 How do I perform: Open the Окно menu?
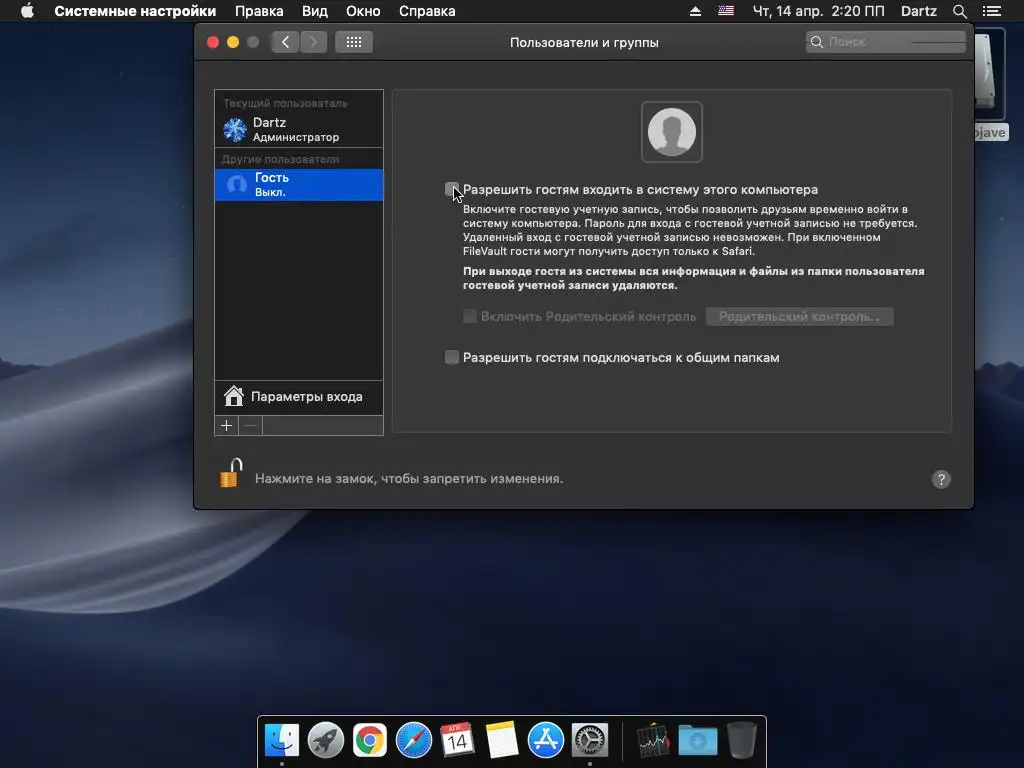pyautogui.click(x=363, y=11)
